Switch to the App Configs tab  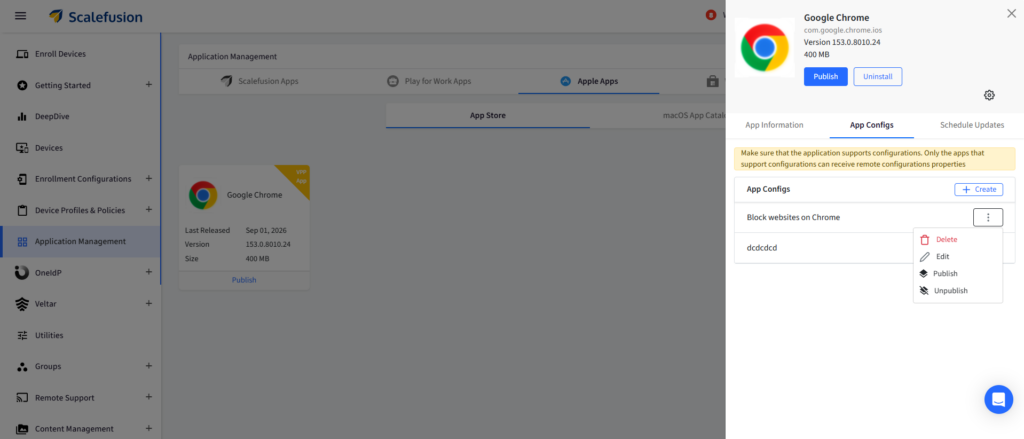point(871,125)
